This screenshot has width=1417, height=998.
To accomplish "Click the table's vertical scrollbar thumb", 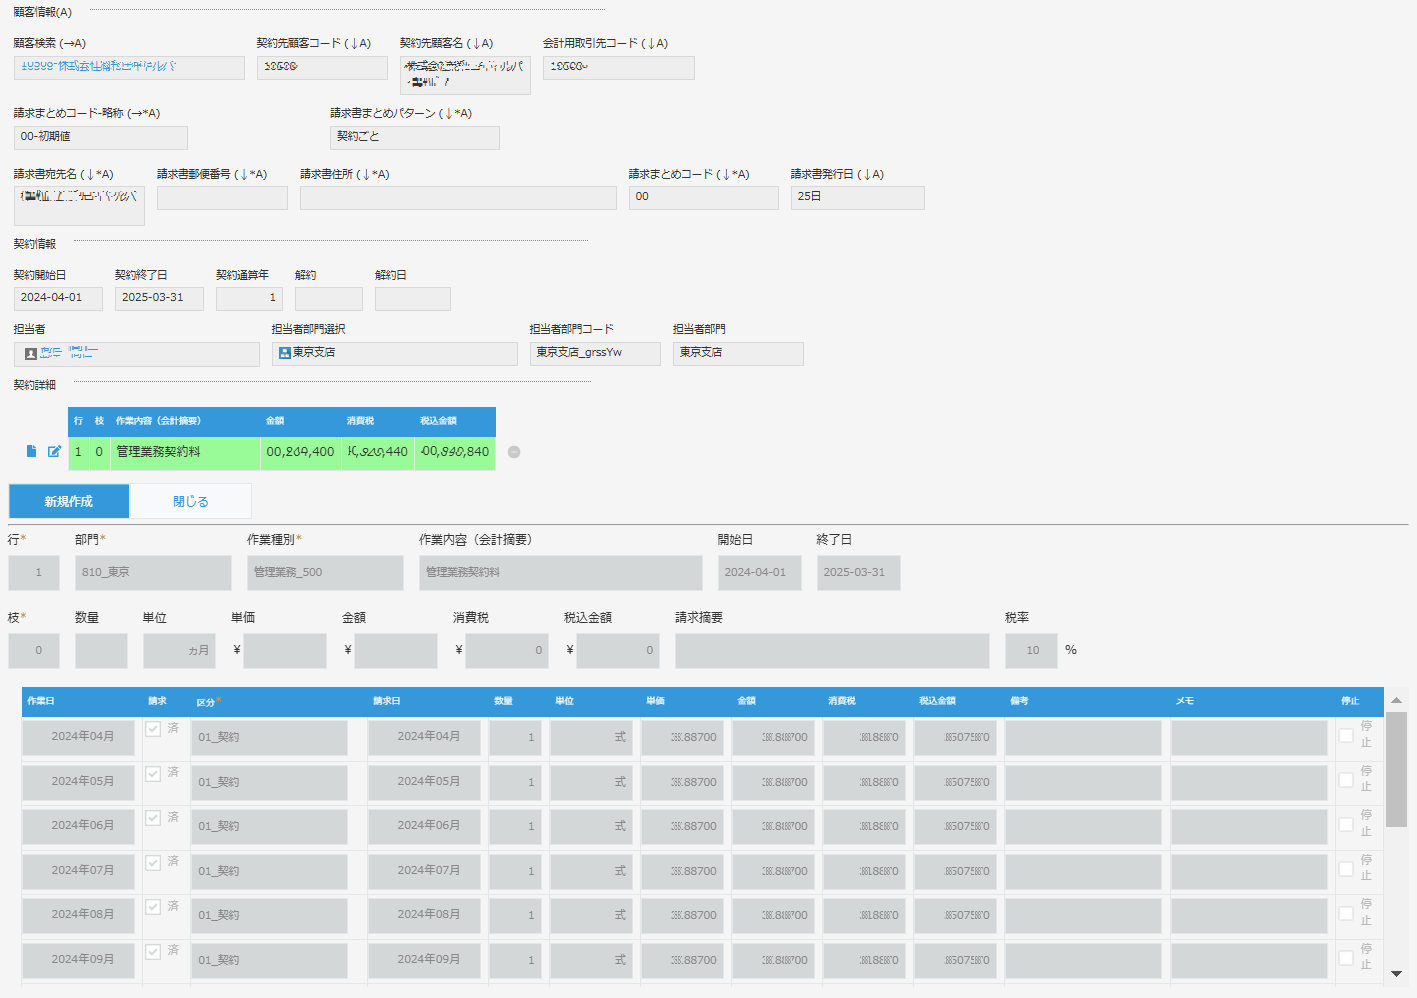I will pos(1396,770).
